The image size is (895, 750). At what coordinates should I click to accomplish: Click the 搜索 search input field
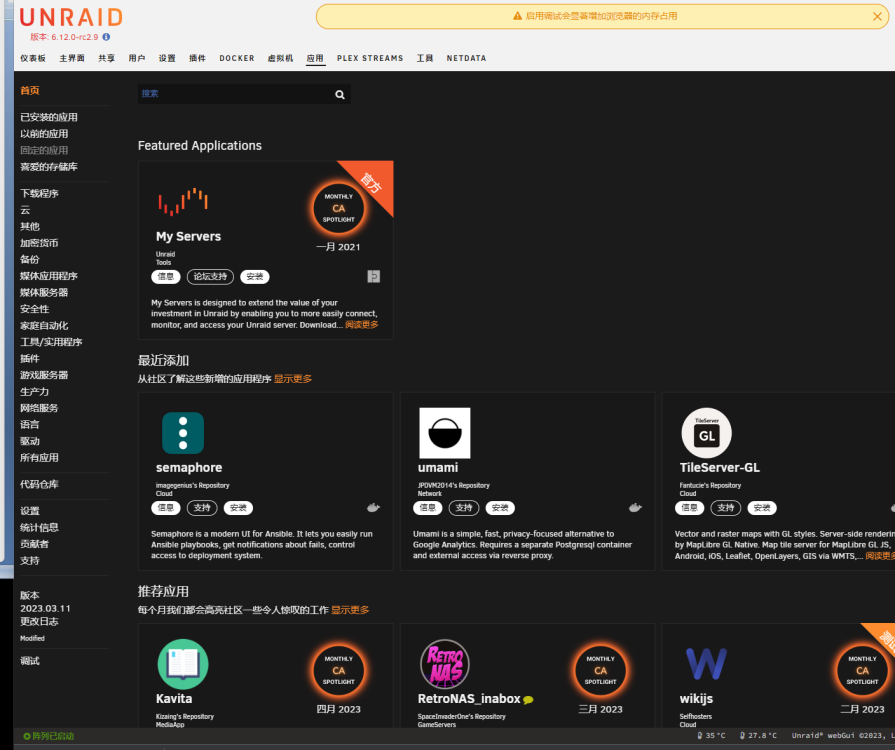pyautogui.click(x=235, y=94)
